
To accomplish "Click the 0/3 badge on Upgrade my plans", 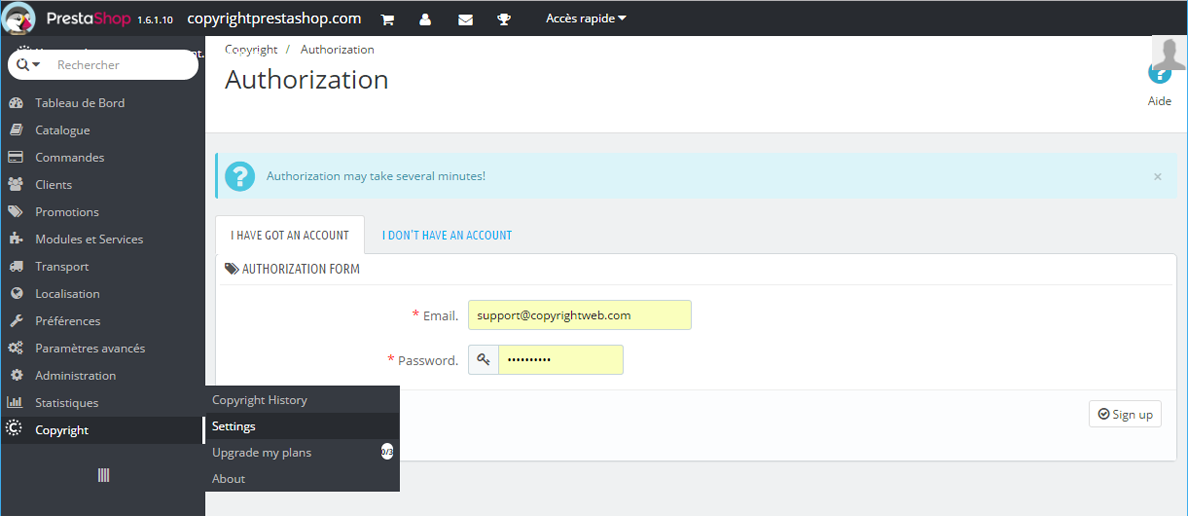I will tap(387, 452).
